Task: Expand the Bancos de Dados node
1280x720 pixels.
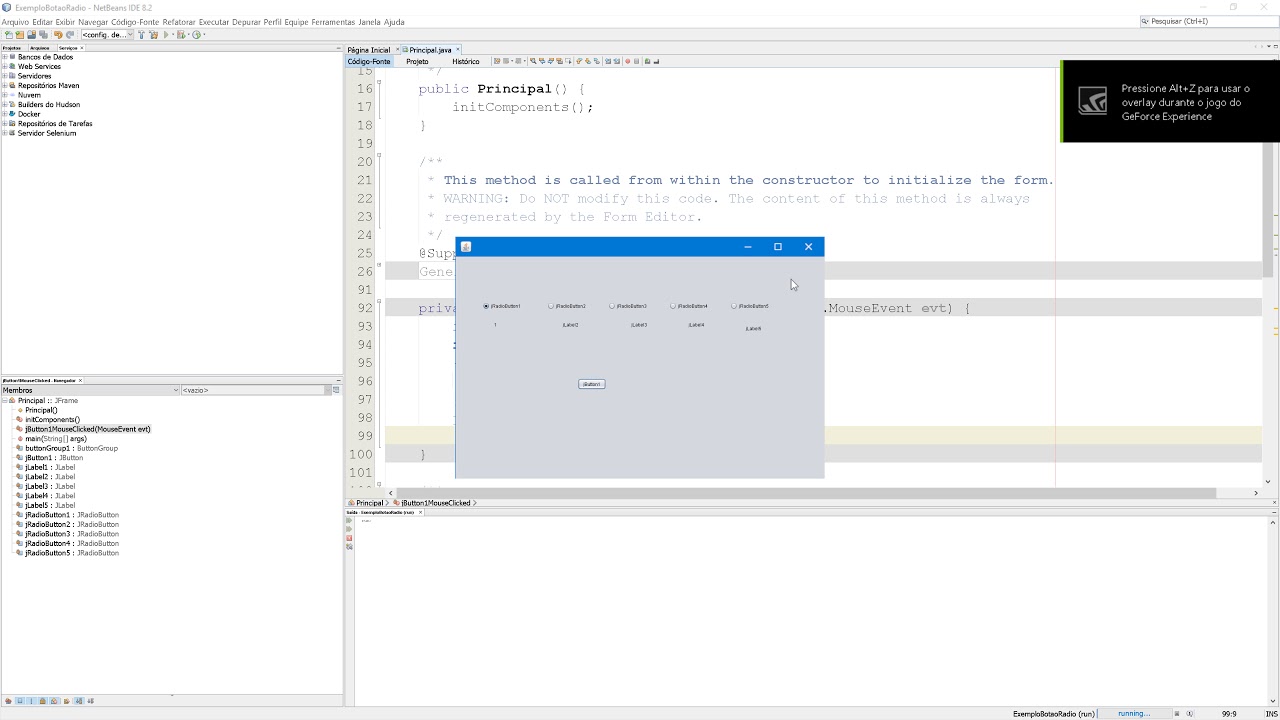Action: 5,57
